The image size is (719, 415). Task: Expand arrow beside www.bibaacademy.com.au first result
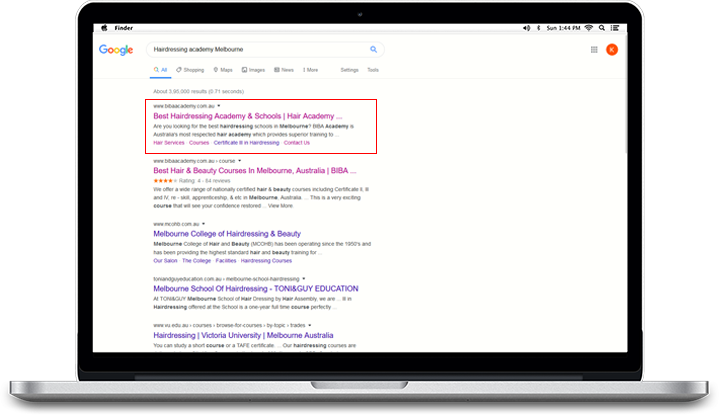(x=219, y=106)
